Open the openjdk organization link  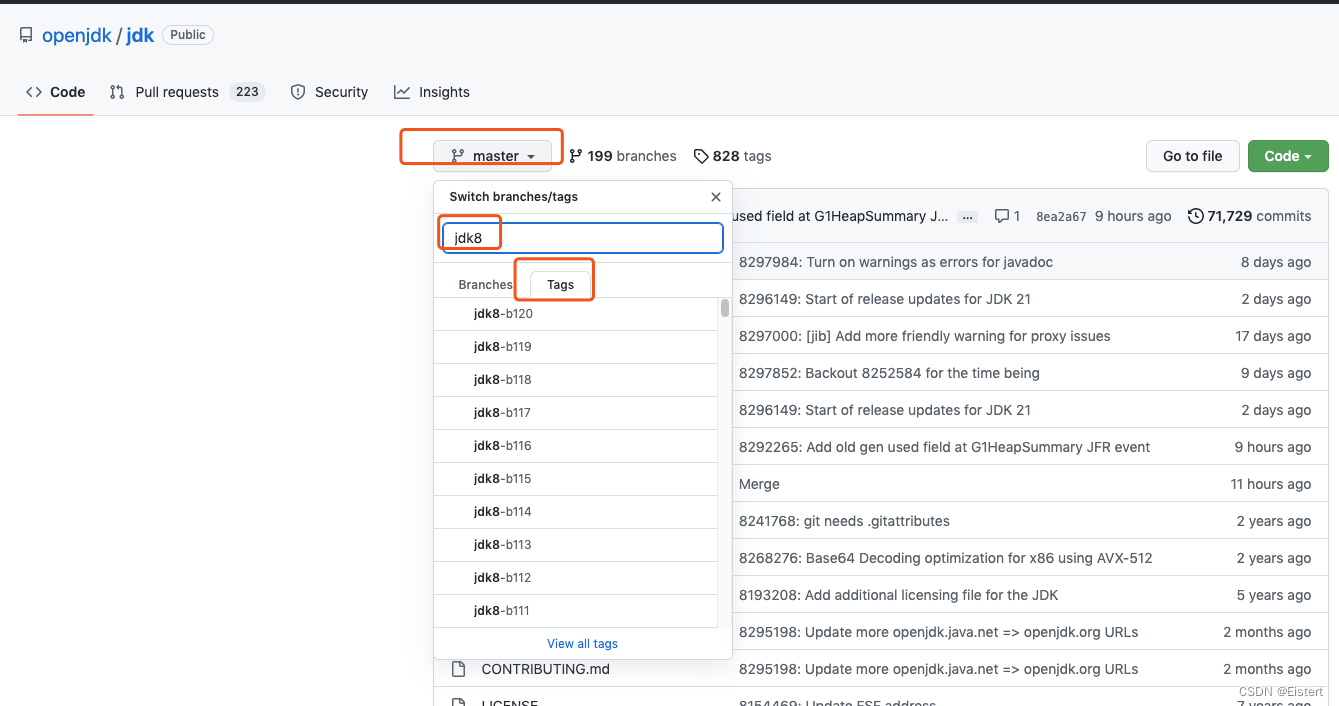pyautogui.click(x=77, y=35)
